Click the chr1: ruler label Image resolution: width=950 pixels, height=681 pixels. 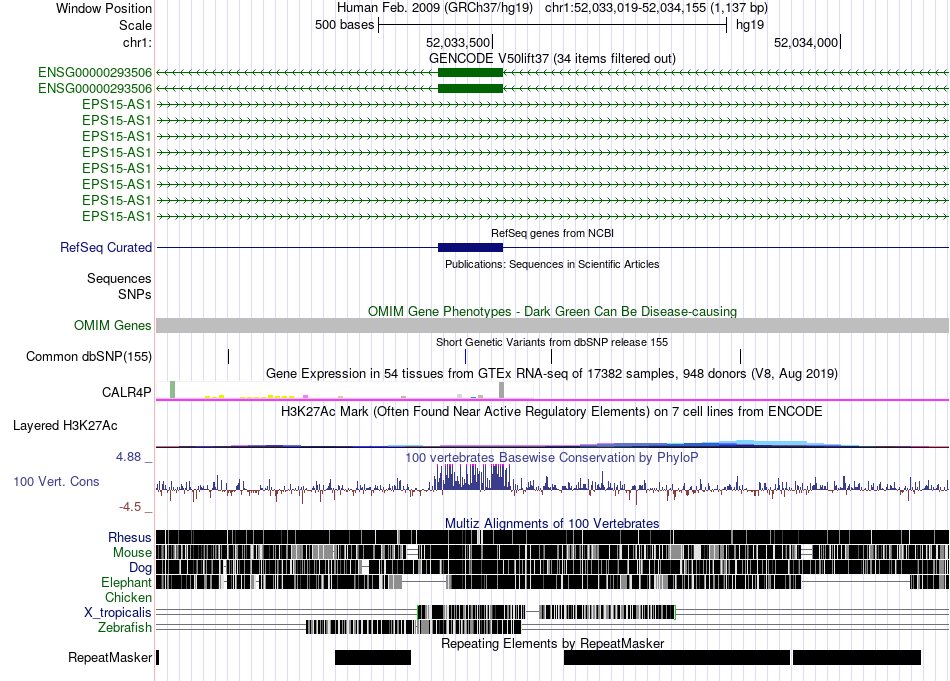pos(137,42)
